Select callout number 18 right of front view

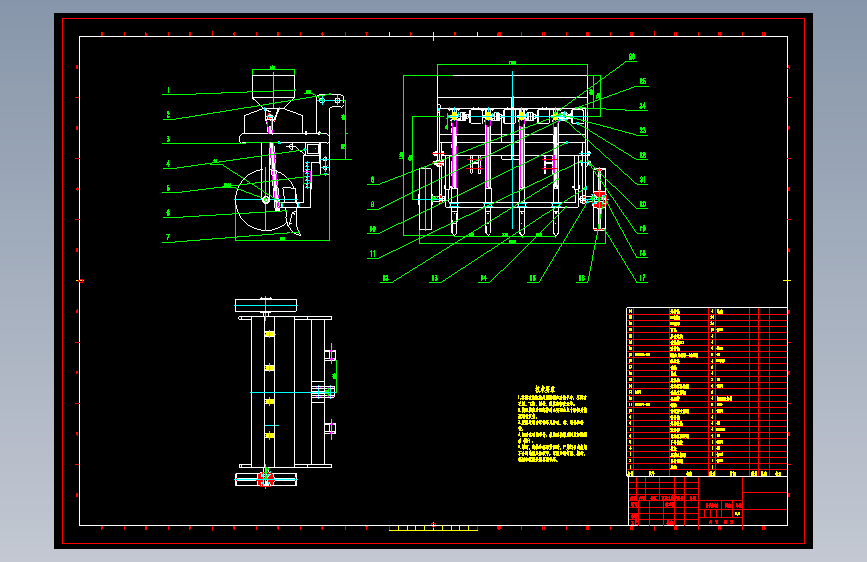(x=643, y=253)
